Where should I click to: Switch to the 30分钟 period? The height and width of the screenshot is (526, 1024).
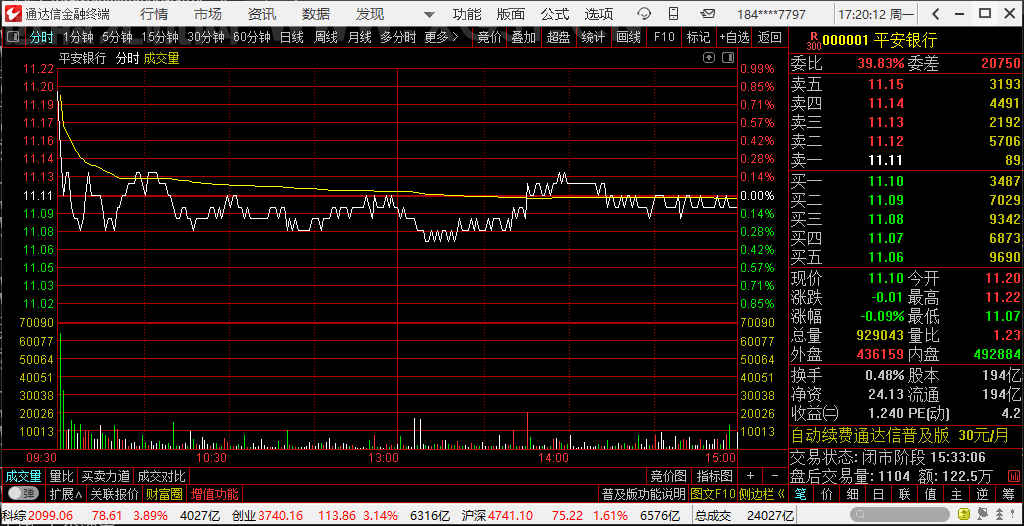(x=206, y=37)
